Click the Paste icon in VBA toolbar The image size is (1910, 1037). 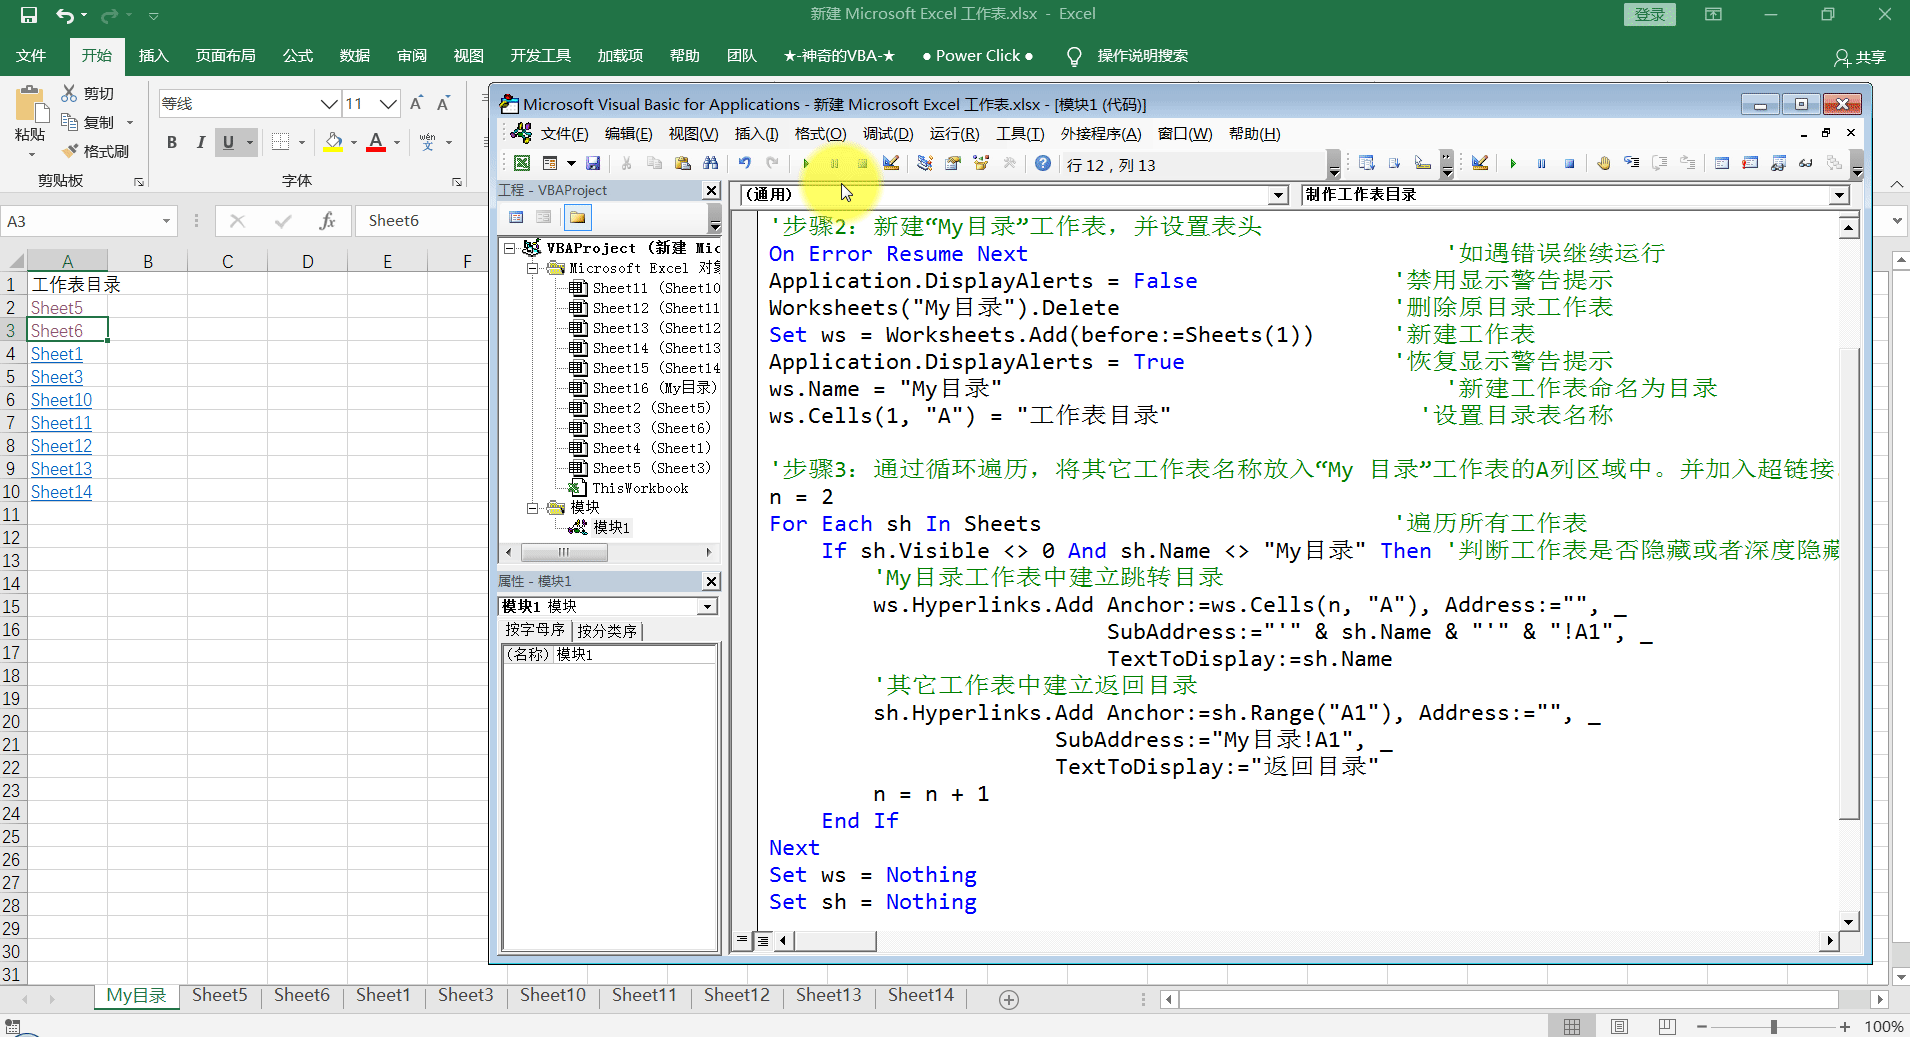point(683,163)
